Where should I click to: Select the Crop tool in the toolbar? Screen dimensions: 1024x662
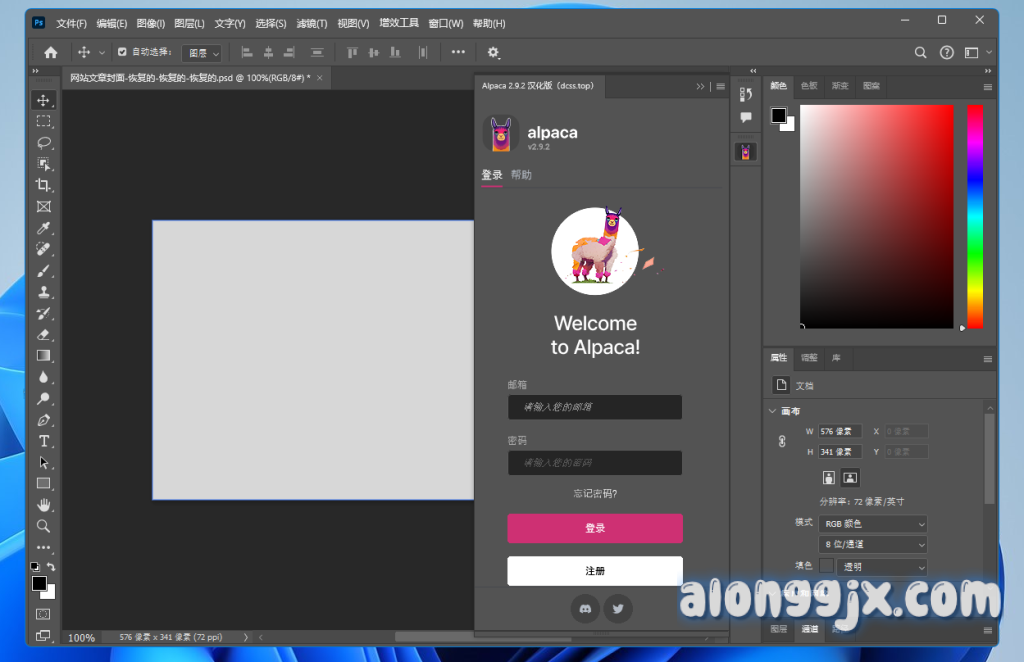click(43, 185)
